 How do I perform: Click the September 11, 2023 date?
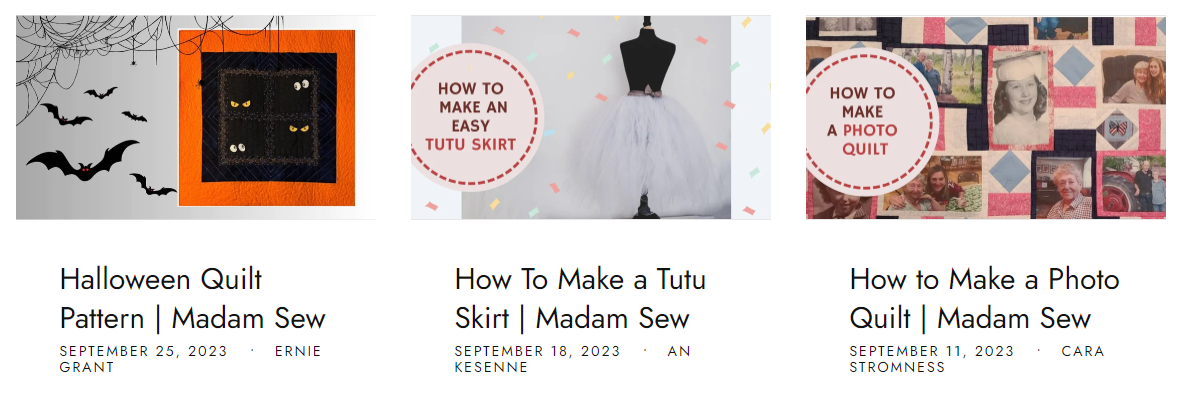pyautogui.click(x=932, y=352)
